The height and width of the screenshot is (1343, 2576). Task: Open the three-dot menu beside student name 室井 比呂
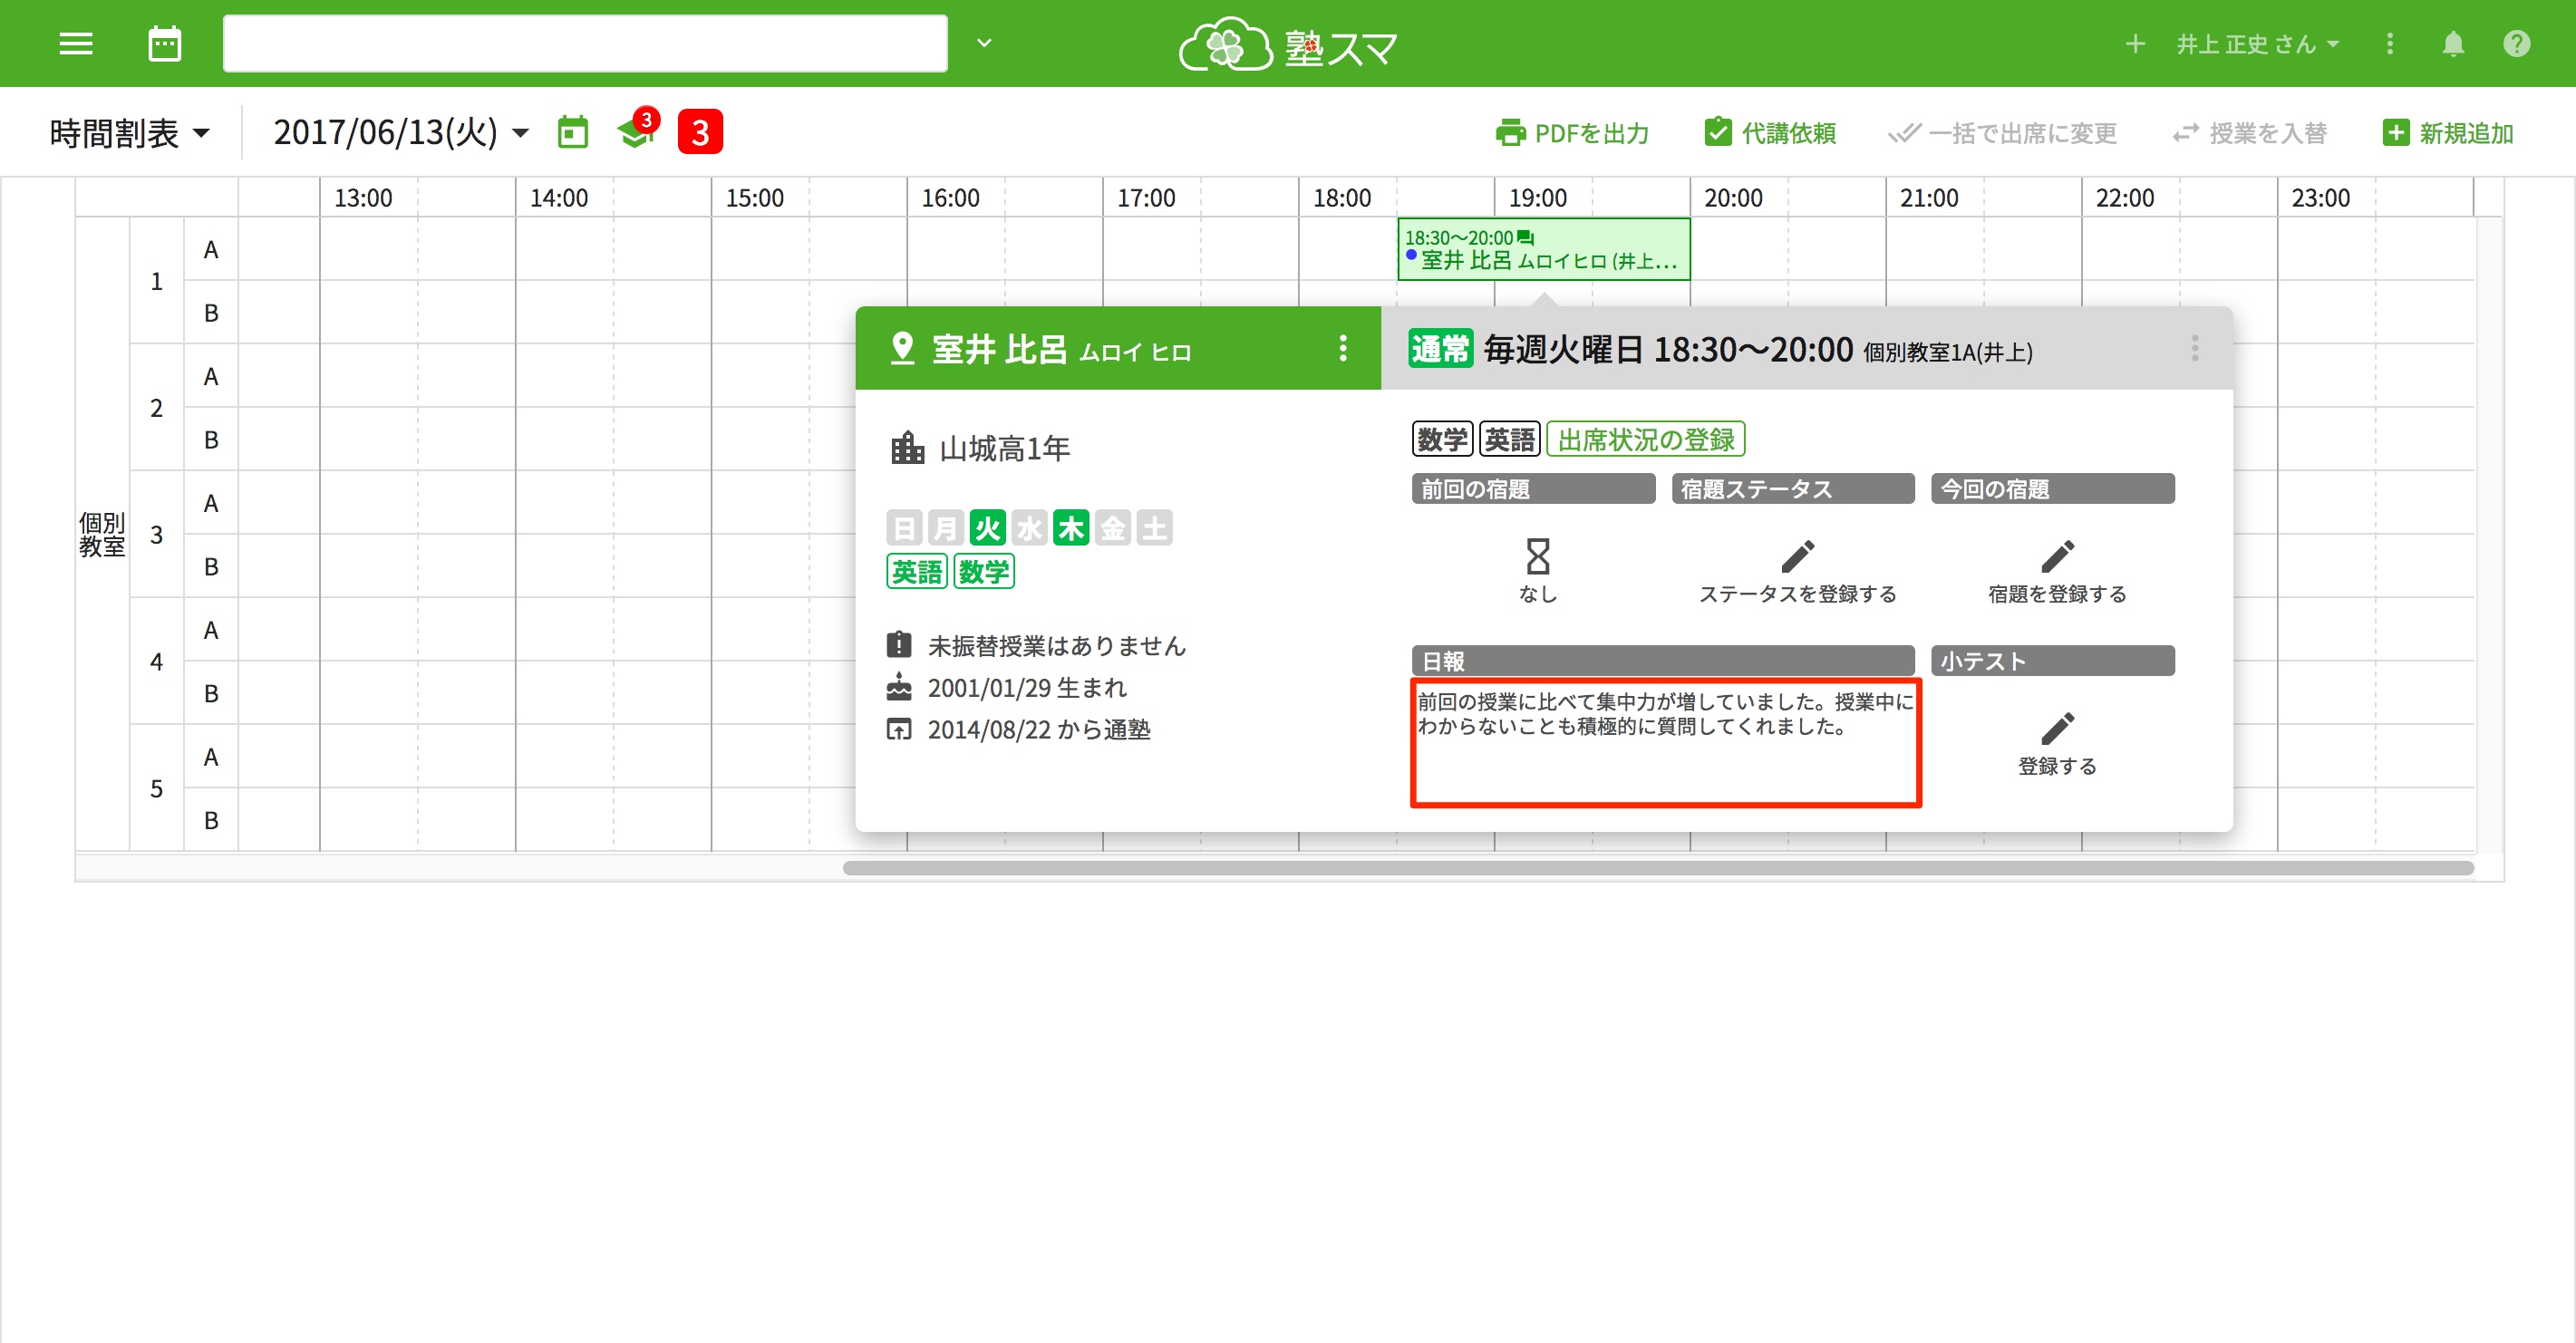1342,348
